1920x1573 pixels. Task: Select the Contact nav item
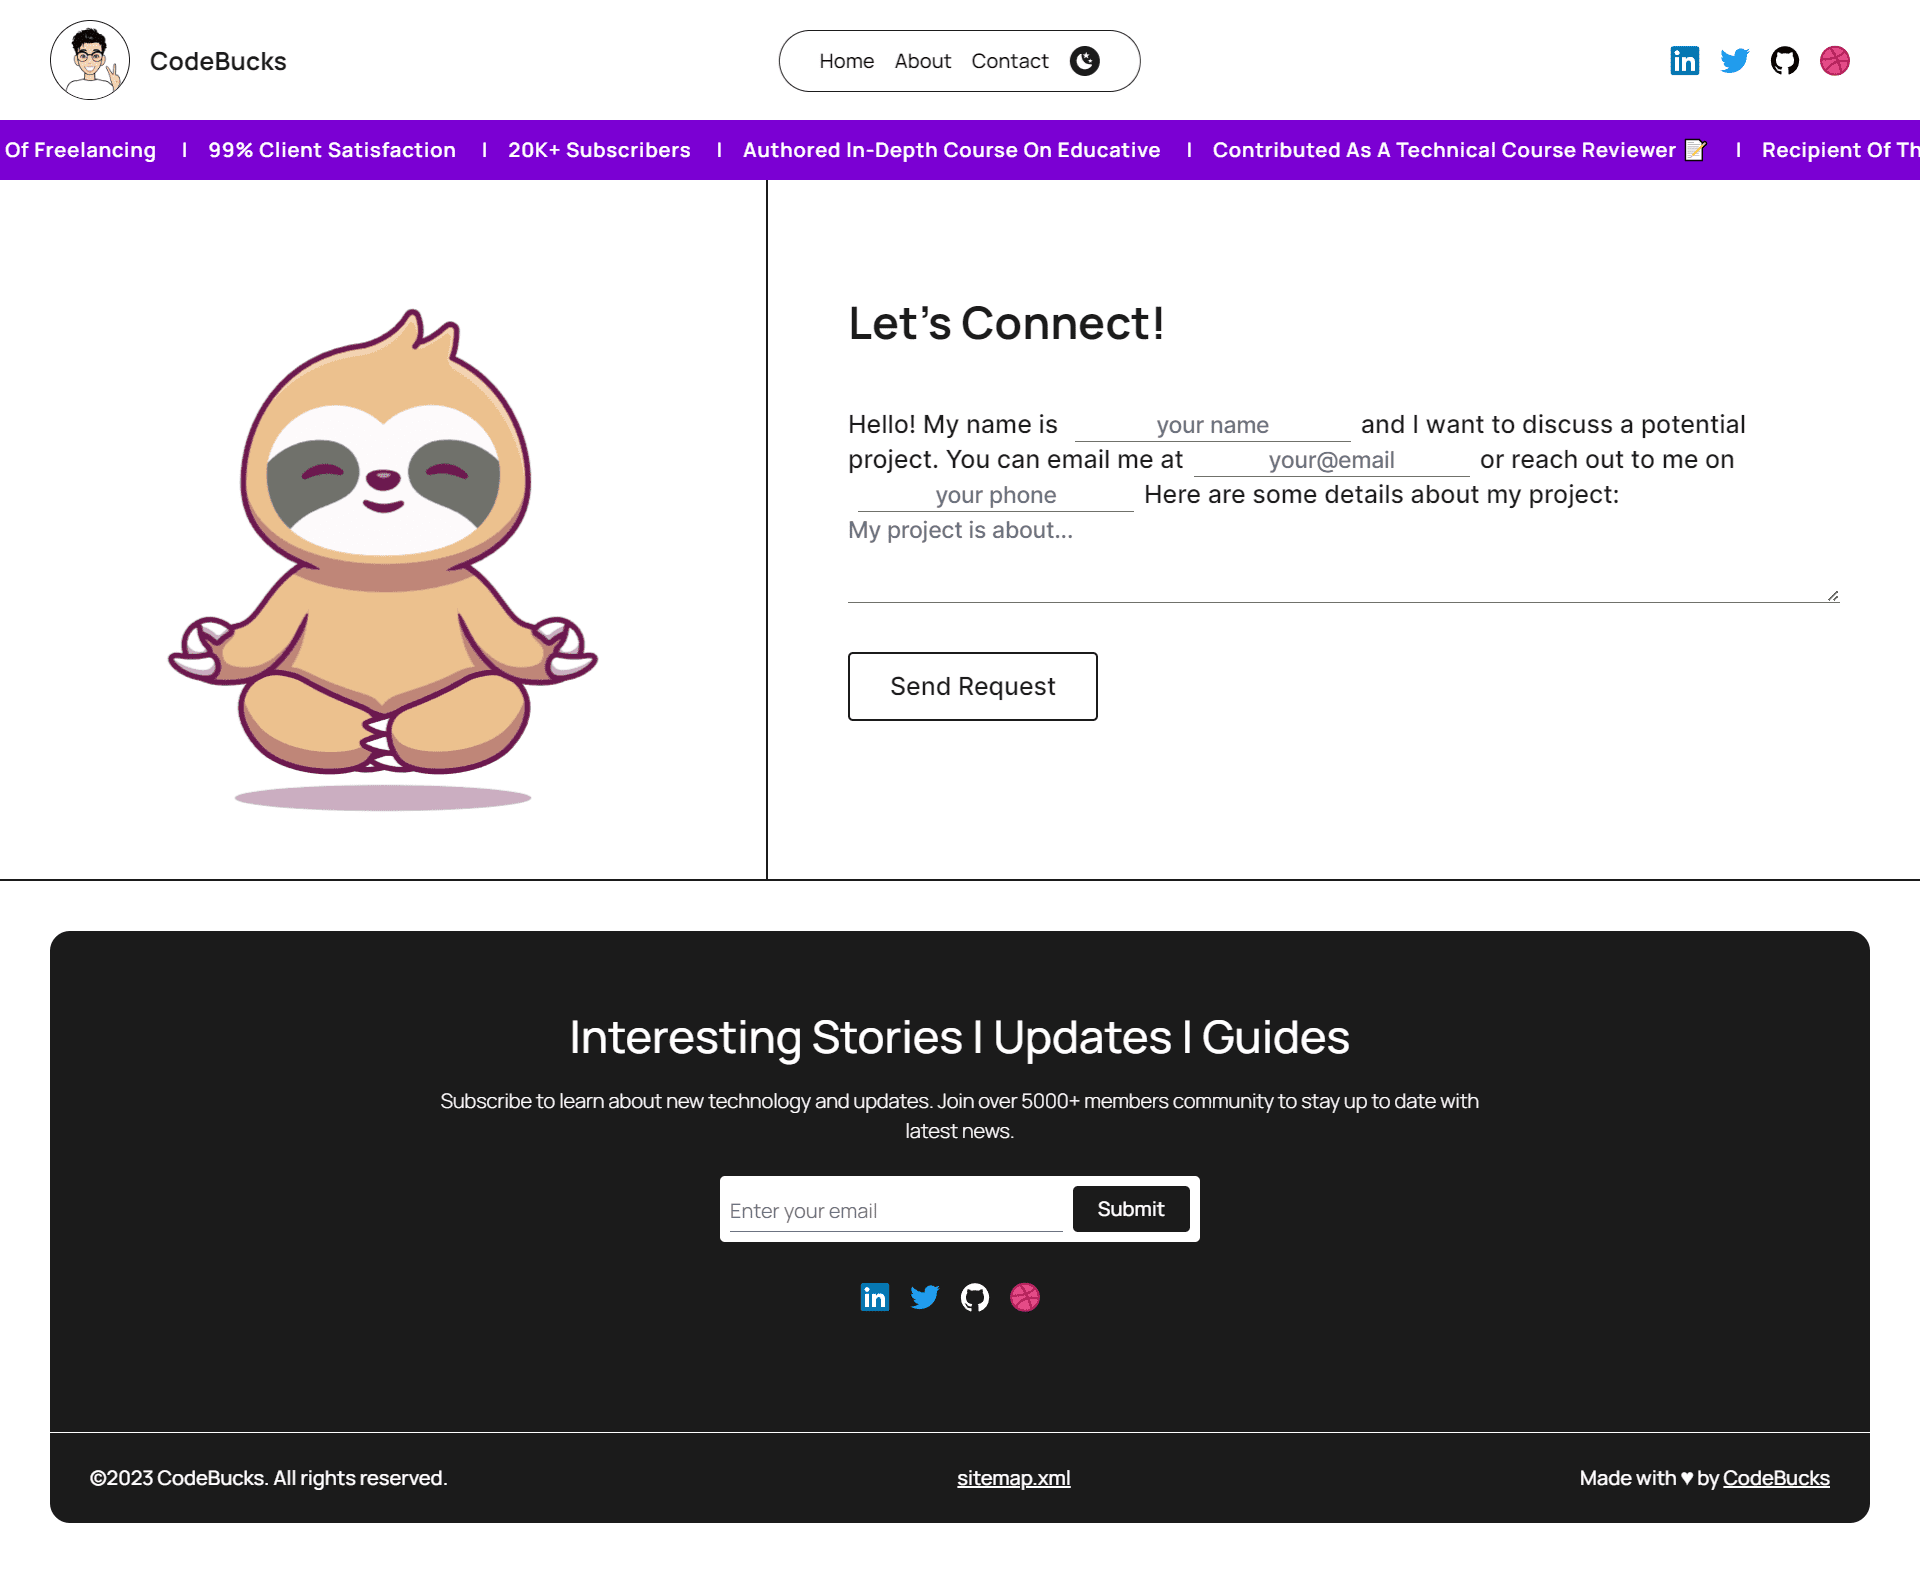1009,61
